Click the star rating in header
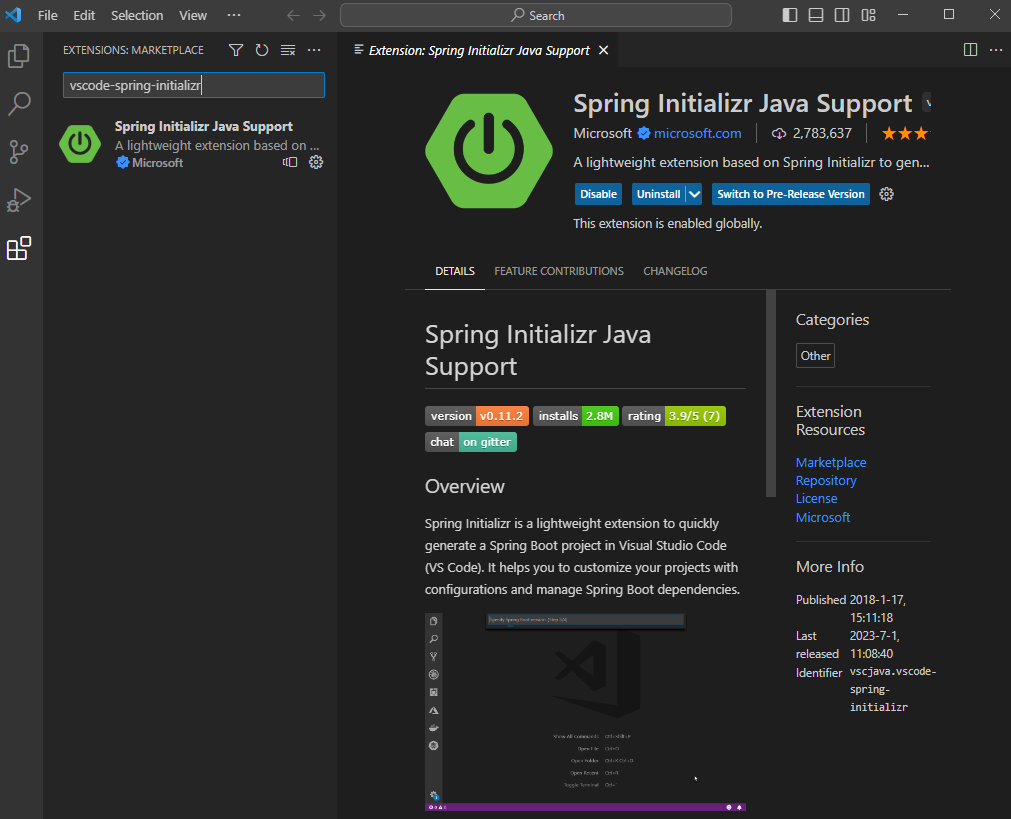 [905, 133]
